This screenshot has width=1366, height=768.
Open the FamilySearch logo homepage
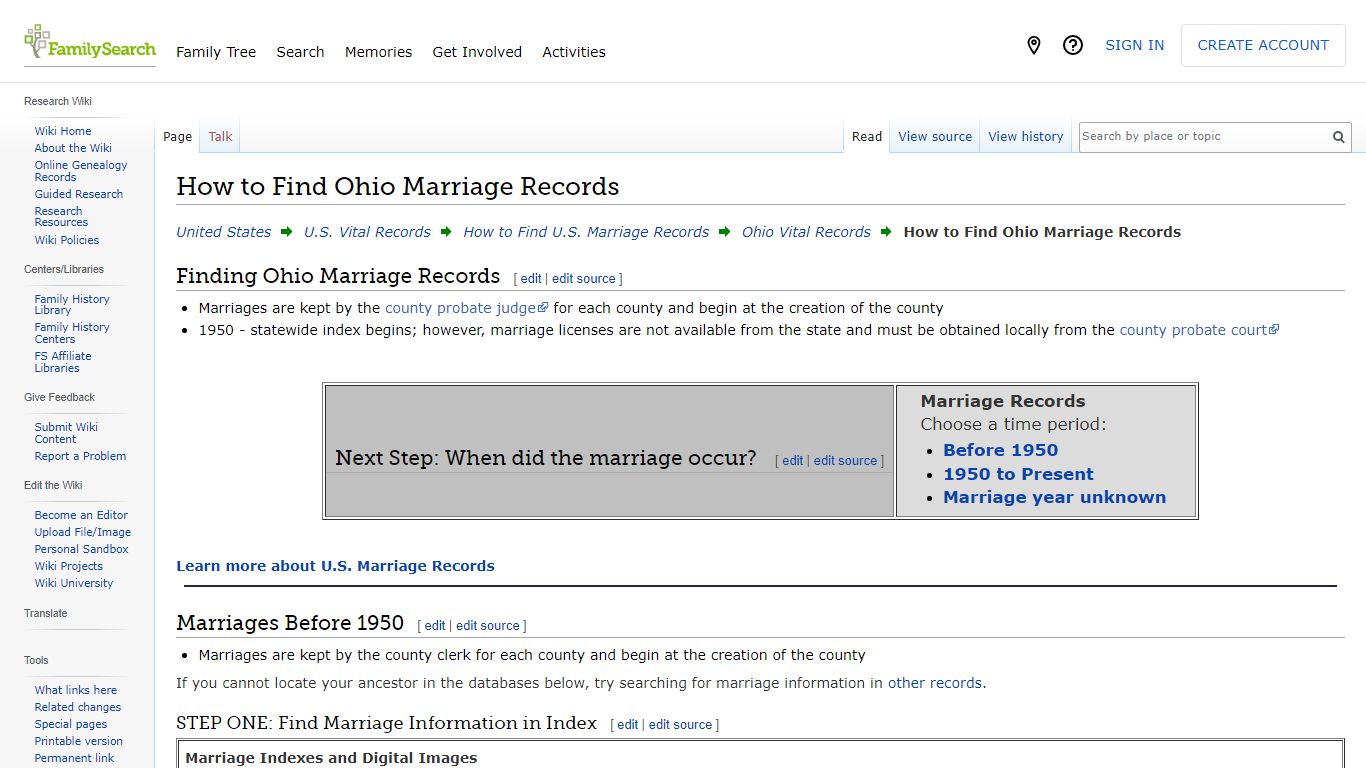click(90, 43)
